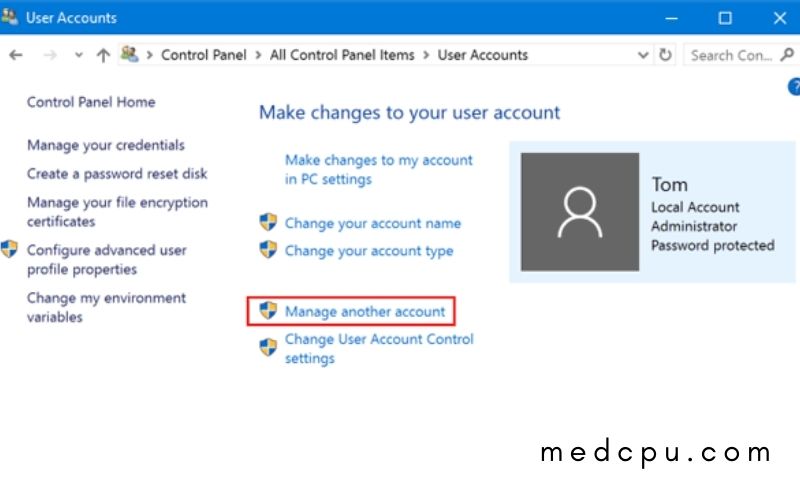This screenshot has height=500, width=800.
Task: Refresh the User Accounts page
Action: click(x=665, y=54)
